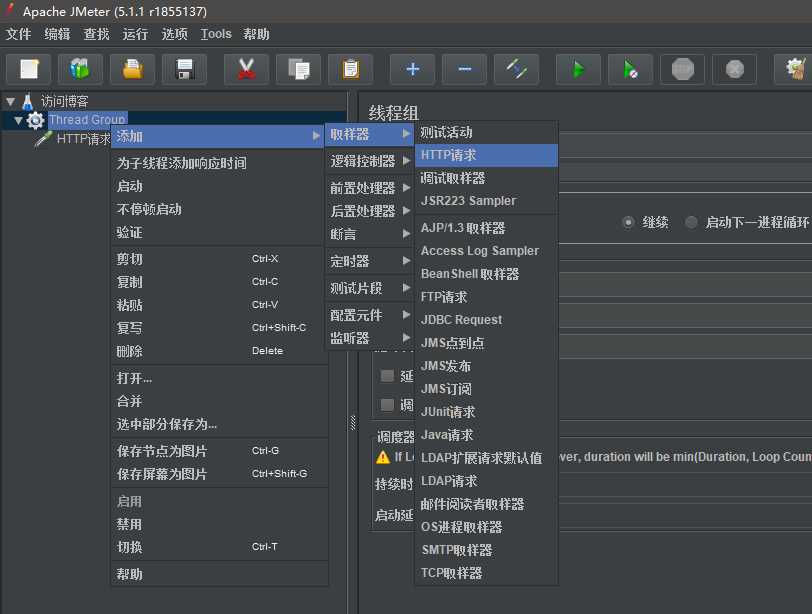The image size is (812, 614).
Task: Choose TCP取样器 entry
Action: [486, 573]
